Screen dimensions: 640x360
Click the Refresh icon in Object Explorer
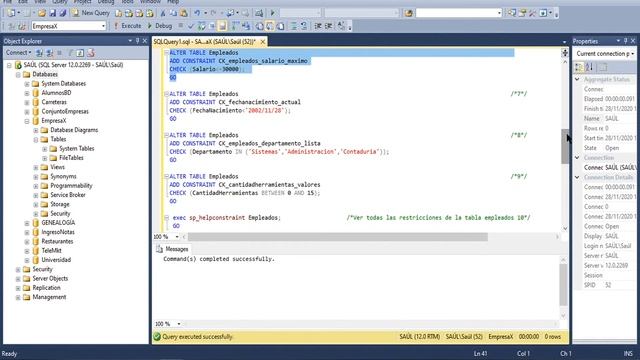(x=80, y=53)
